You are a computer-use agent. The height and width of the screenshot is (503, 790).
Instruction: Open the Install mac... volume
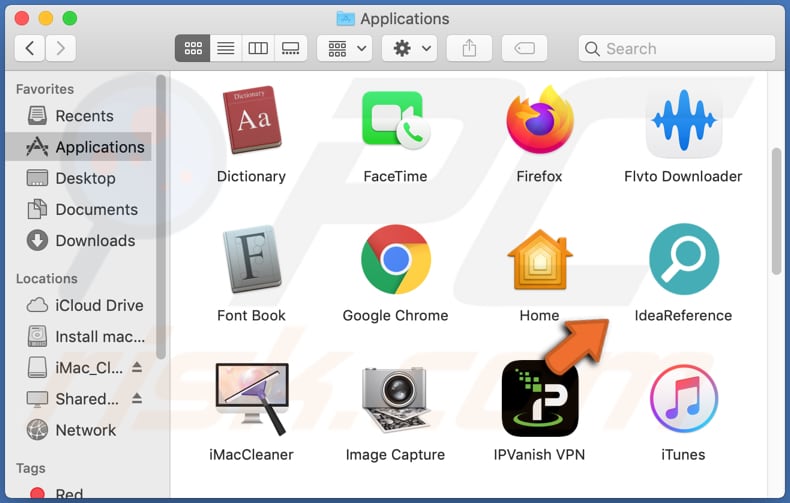[79, 336]
